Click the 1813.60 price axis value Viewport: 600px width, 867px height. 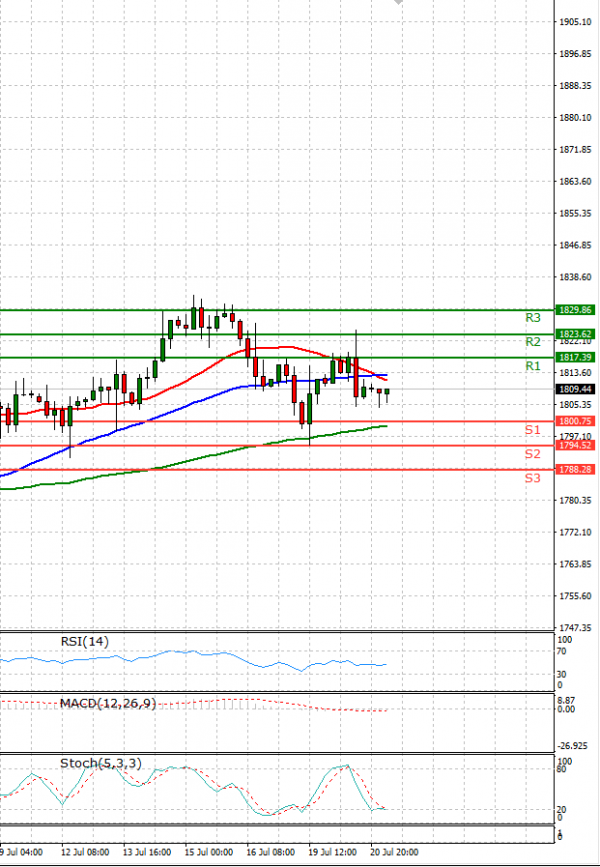pos(576,373)
